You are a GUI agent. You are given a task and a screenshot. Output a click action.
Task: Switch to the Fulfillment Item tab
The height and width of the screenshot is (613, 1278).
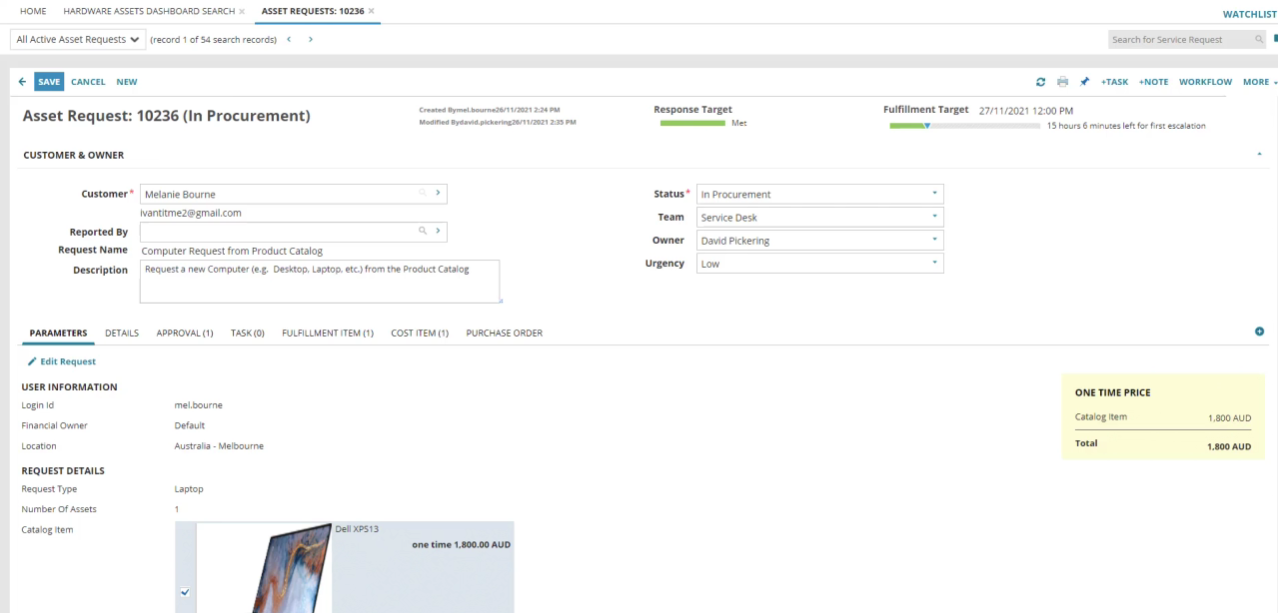327,333
